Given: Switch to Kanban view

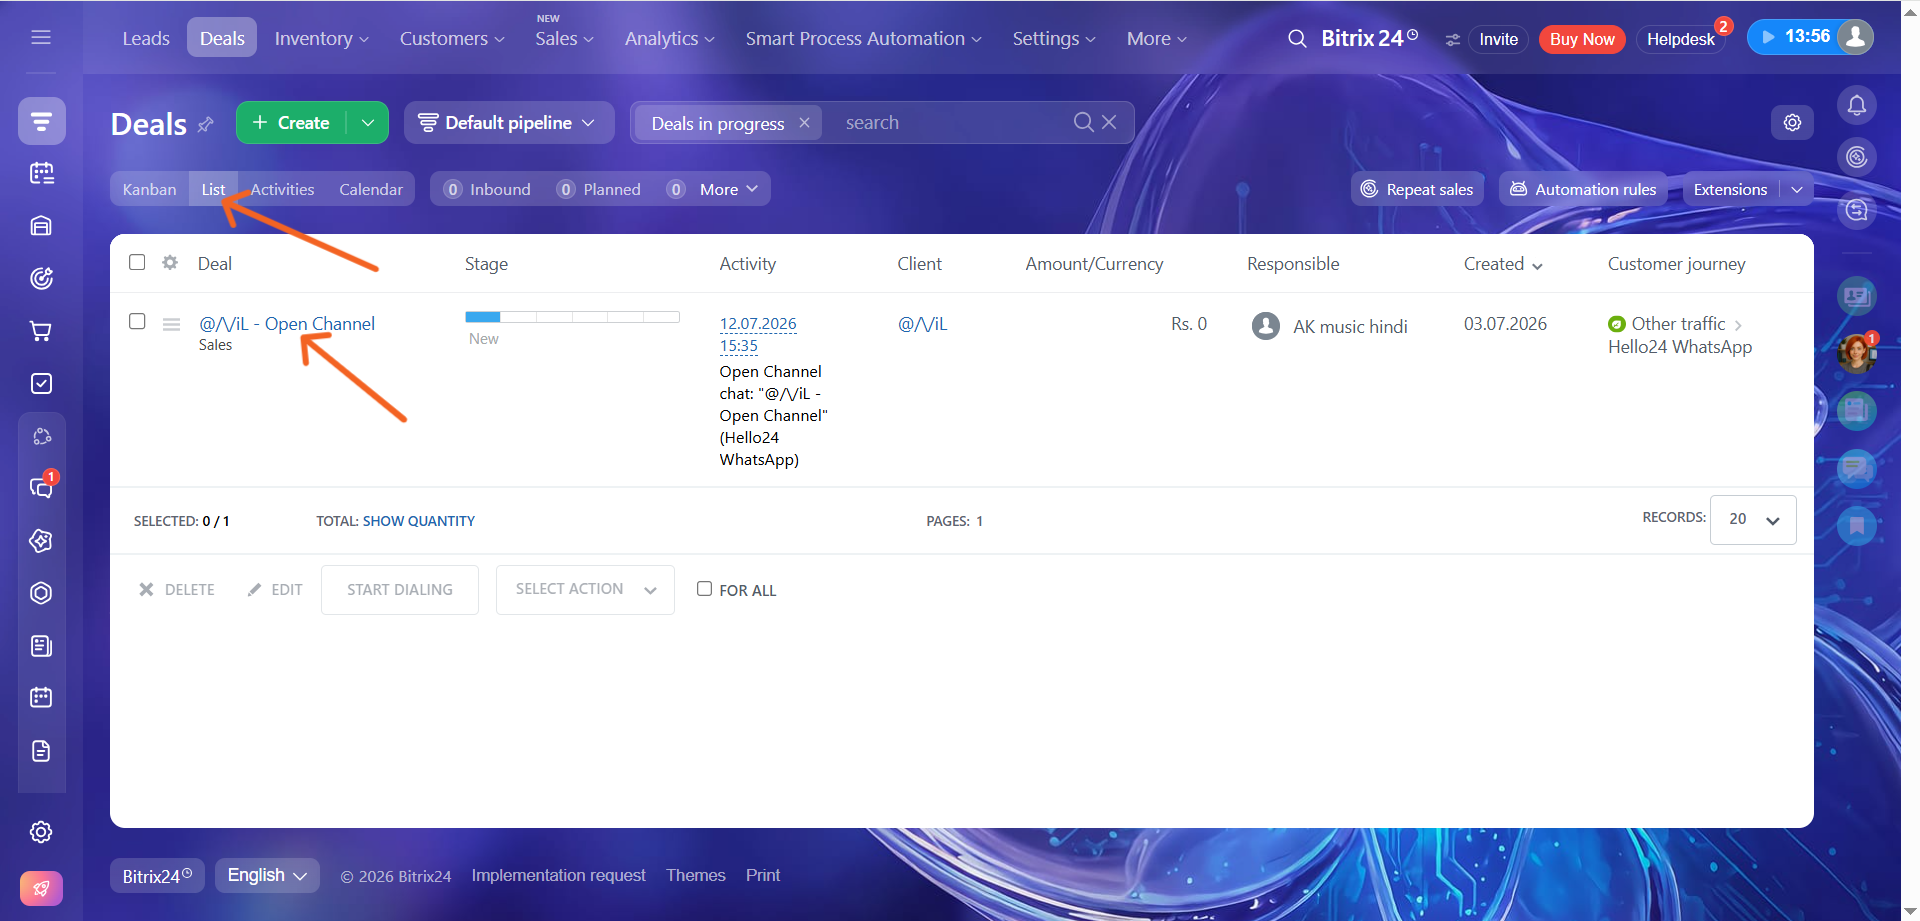Looking at the screenshot, I should click(x=149, y=189).
